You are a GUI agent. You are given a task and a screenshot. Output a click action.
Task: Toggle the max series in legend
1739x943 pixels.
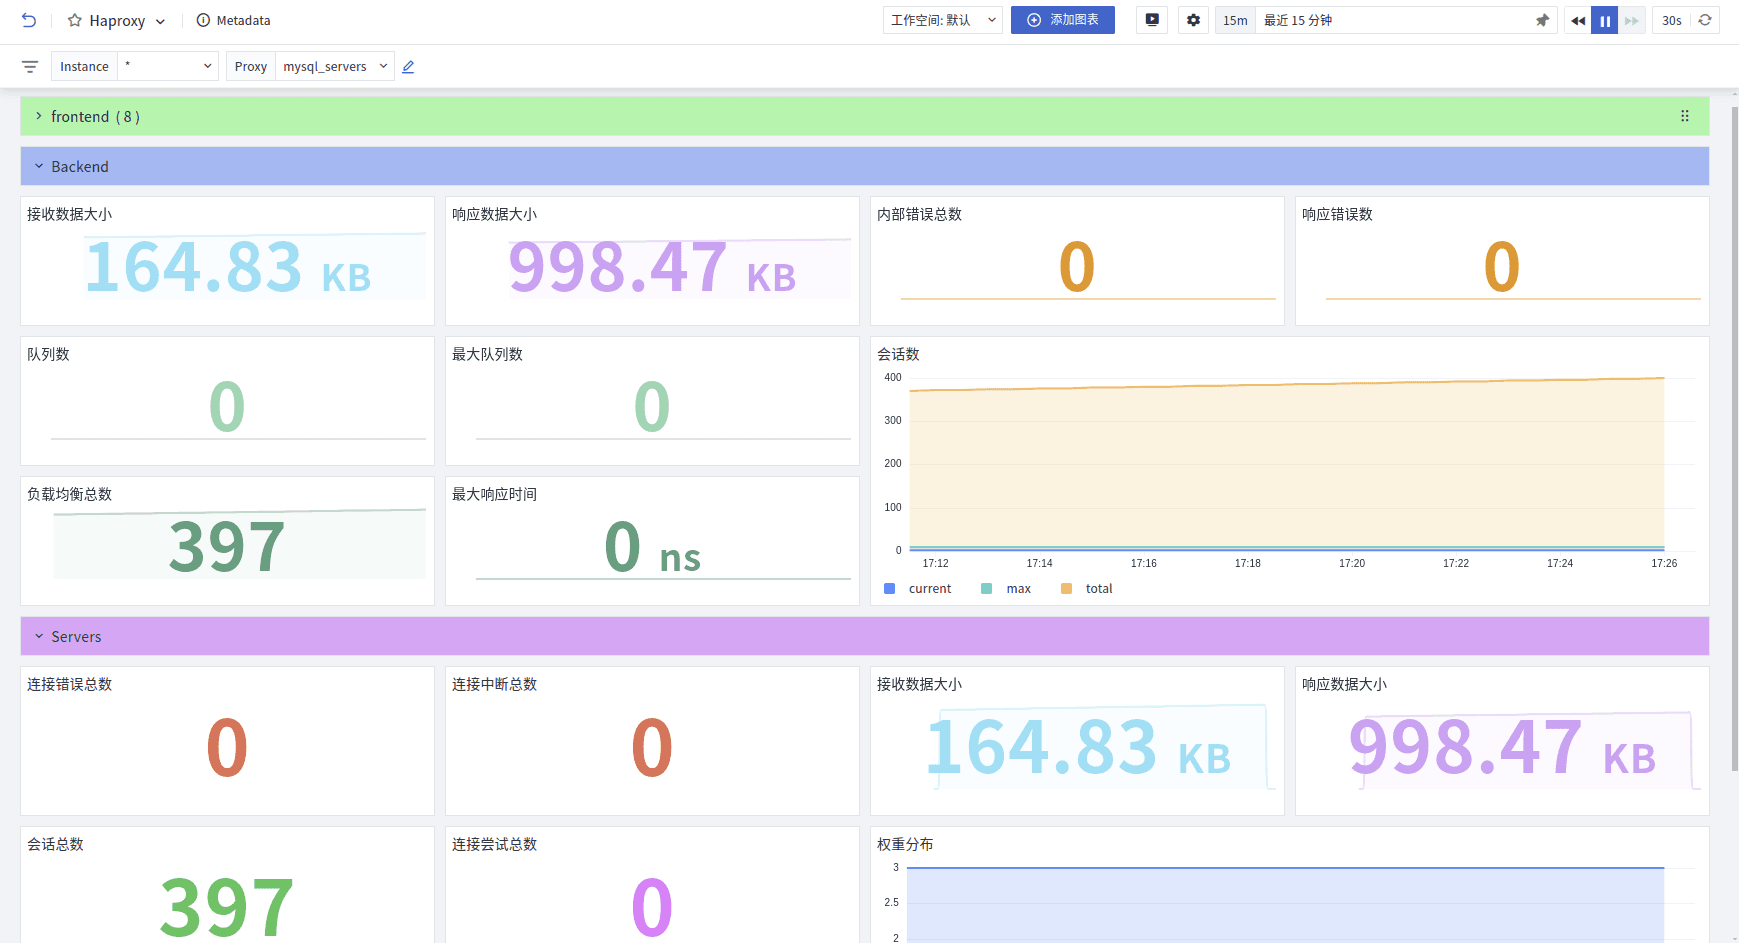1006,589
